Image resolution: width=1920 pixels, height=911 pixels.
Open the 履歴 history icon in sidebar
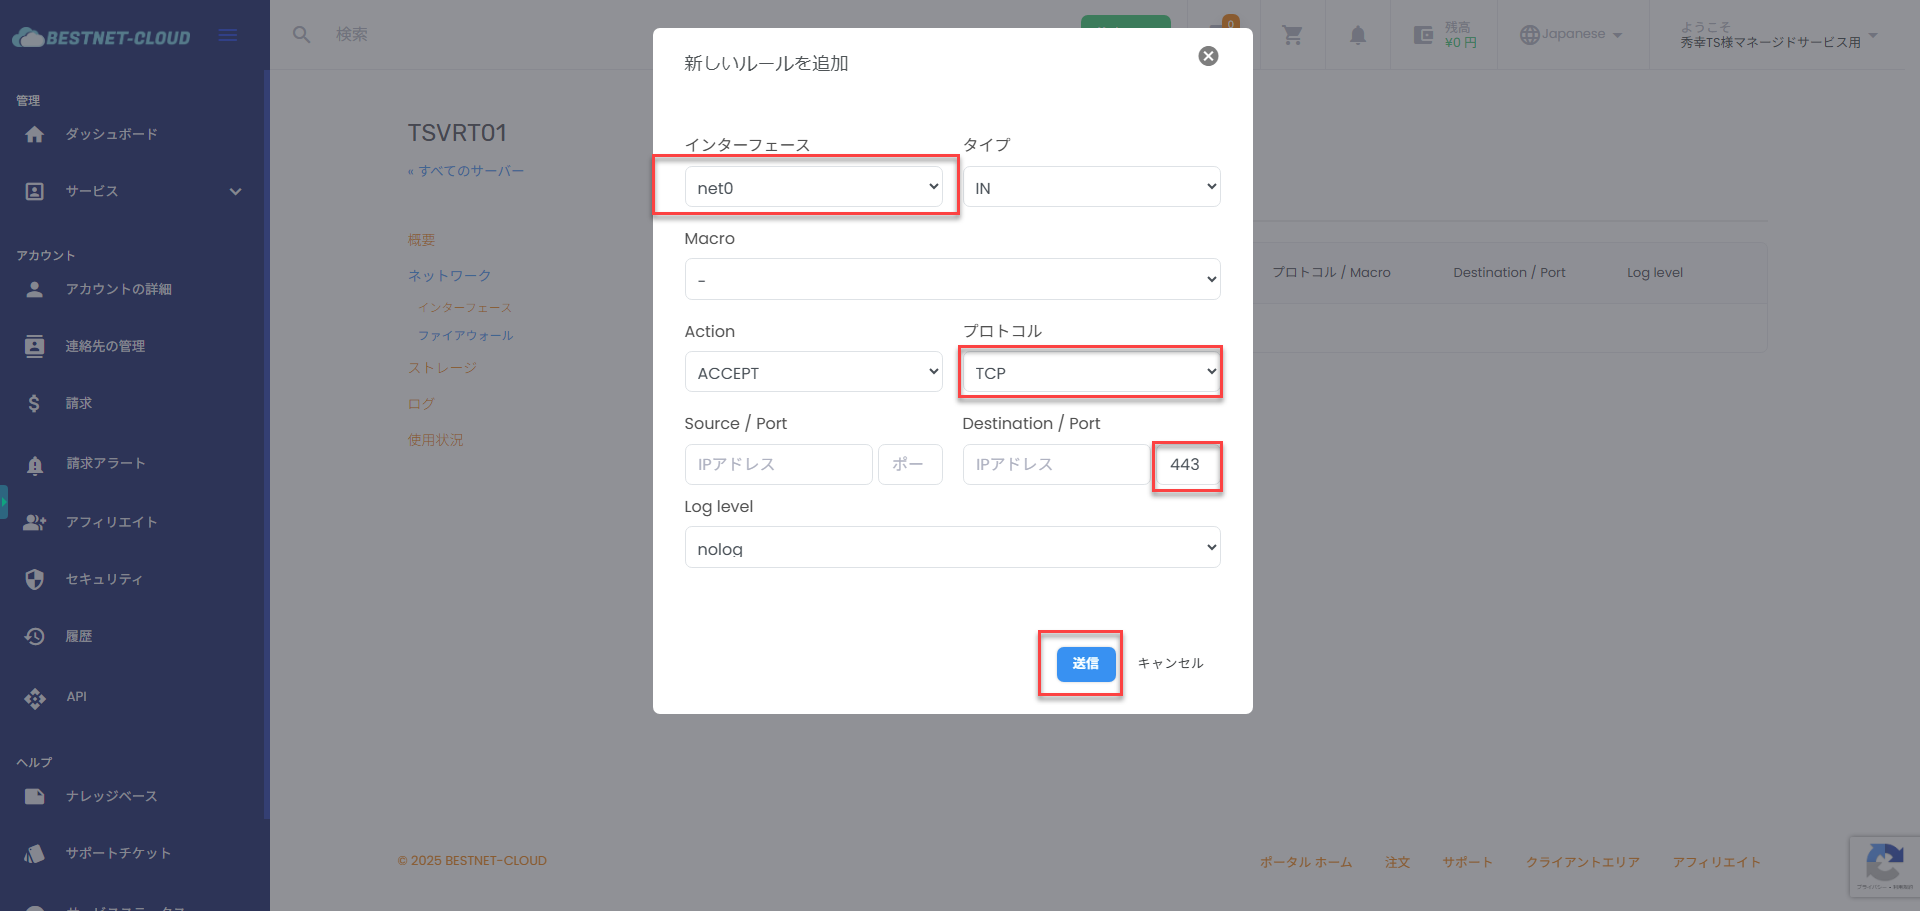tap(35, 637)
